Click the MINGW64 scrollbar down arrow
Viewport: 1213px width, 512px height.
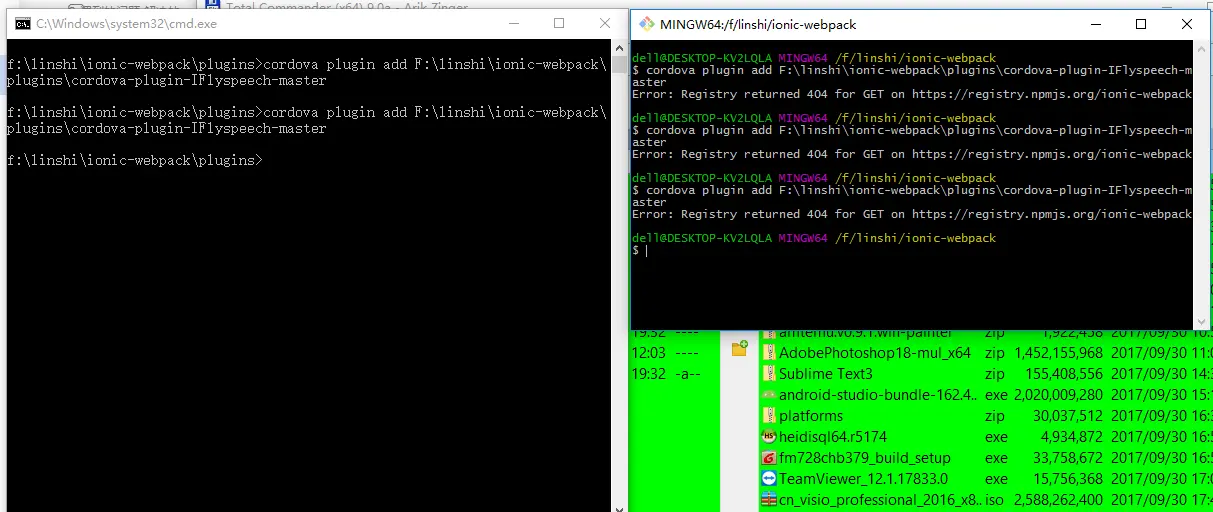tap(1201, 322)
